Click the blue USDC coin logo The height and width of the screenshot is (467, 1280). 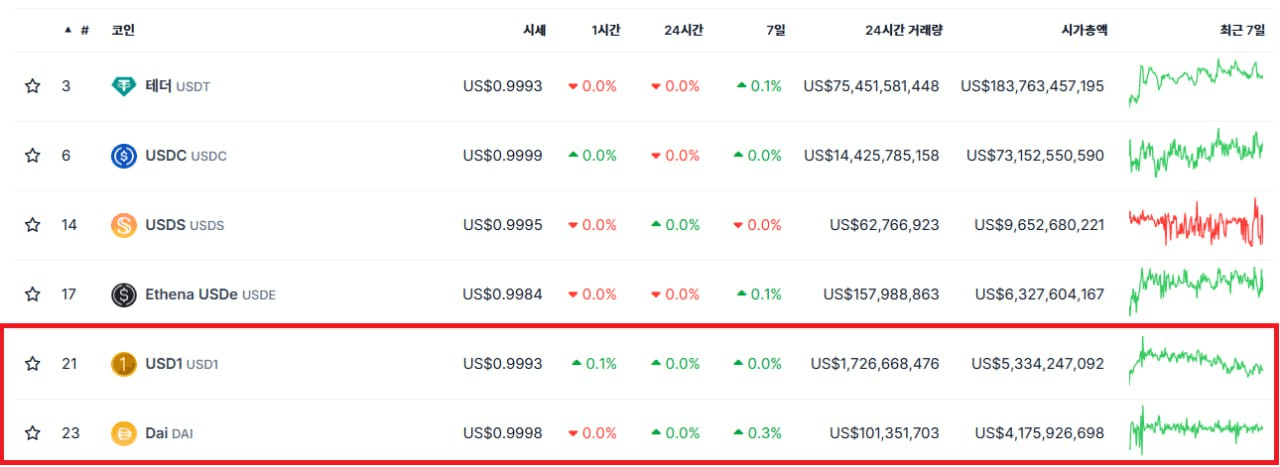[x=123, y=156]
